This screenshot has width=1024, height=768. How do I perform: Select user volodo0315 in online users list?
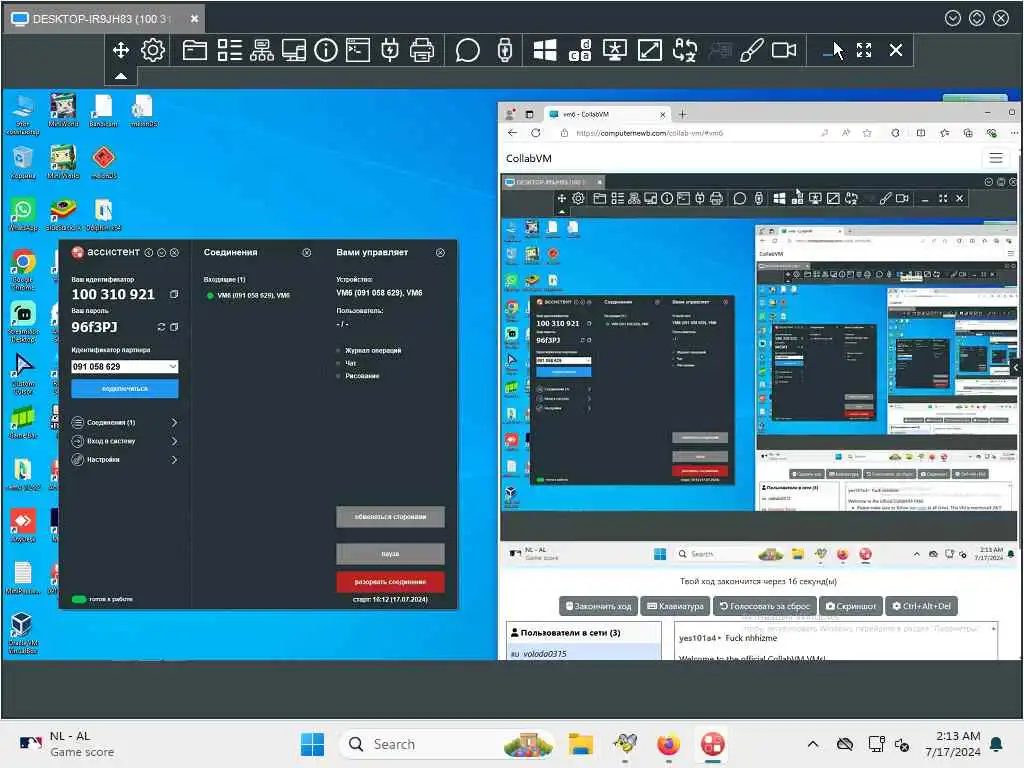[584, 653]
